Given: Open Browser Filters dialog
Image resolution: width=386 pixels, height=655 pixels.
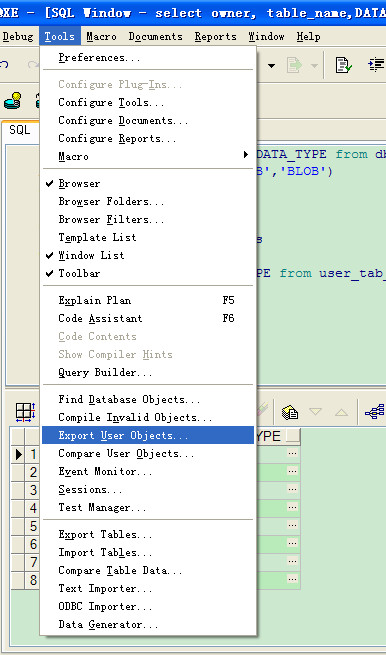Looking at the screenshot, I should [x=148, y=219].
